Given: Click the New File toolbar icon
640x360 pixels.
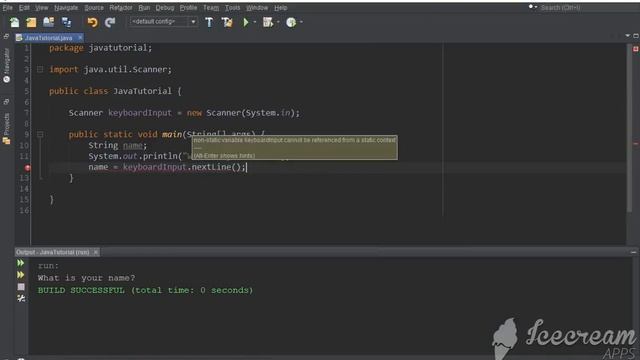Looking at the screenshot, I should point(14,22).
